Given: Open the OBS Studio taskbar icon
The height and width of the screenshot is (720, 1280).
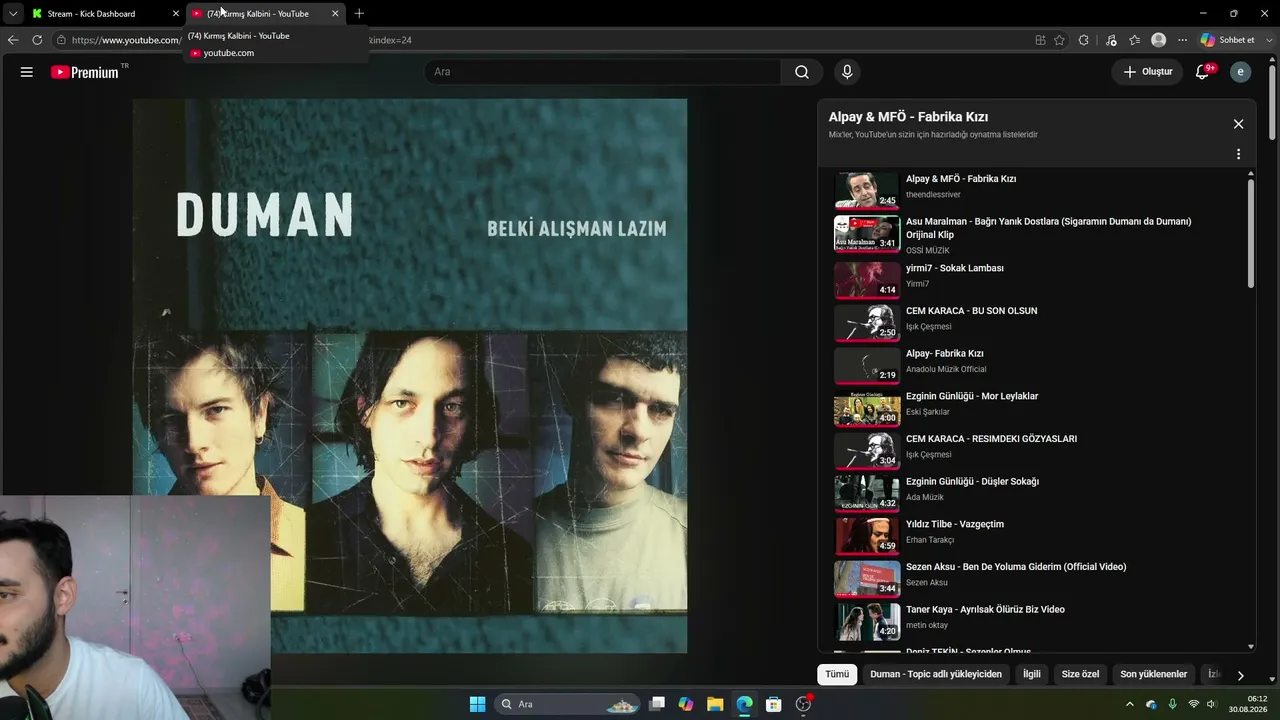Looking at the screenshot, I should [x=803, y=704].
